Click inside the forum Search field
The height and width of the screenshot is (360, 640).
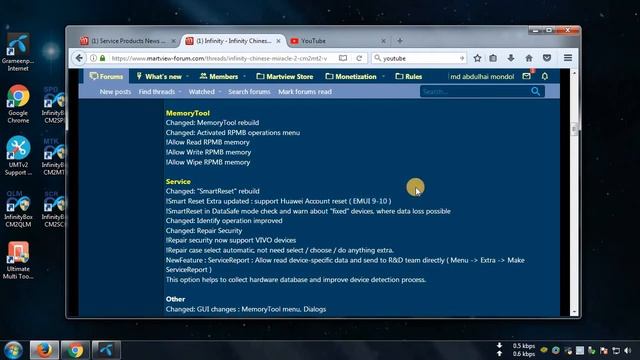point(475,91)
